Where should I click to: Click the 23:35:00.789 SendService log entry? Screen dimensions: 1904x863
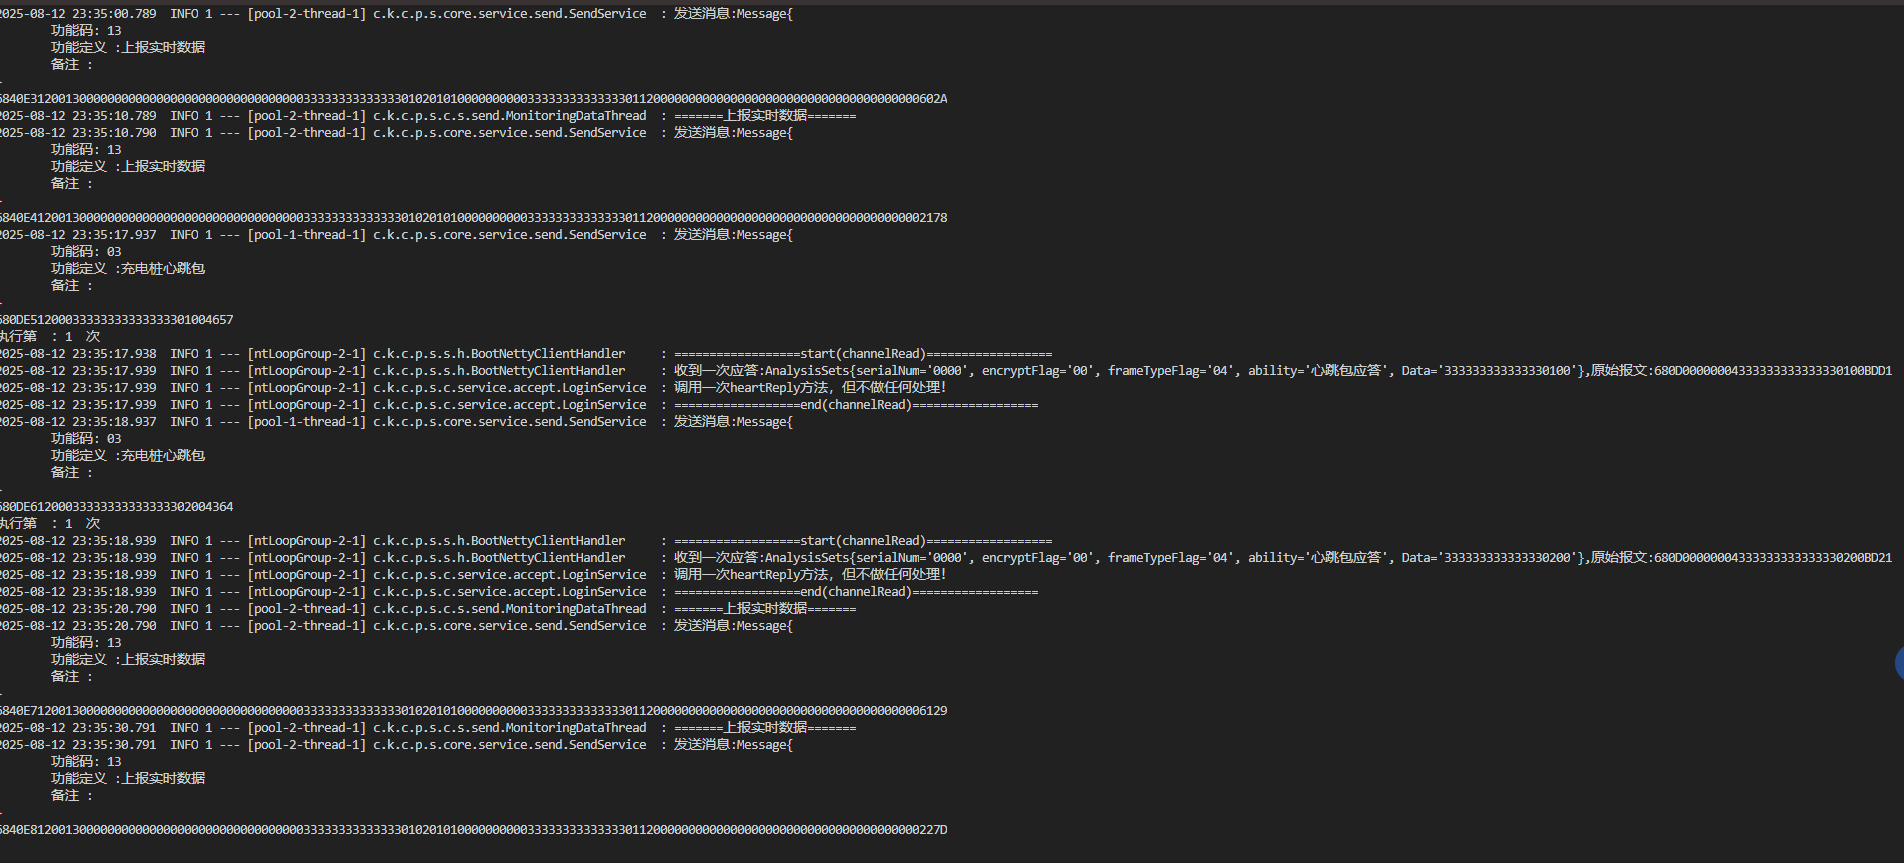coord(400,14)
